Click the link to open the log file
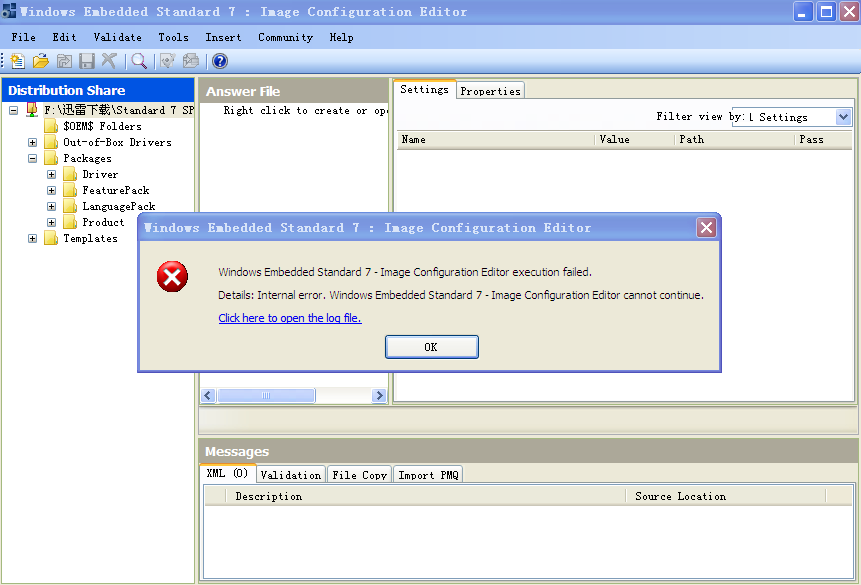The height and width of the screenshot is (585, 861). click(290, 318)
